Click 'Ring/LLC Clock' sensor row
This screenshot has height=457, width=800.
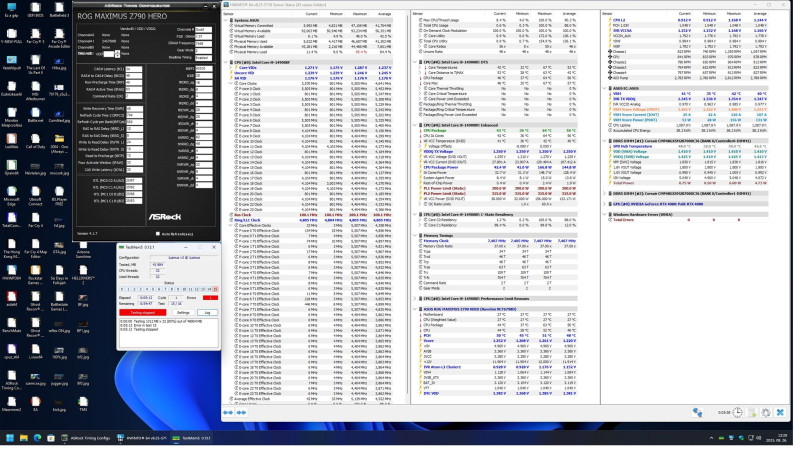click(309, 220)
